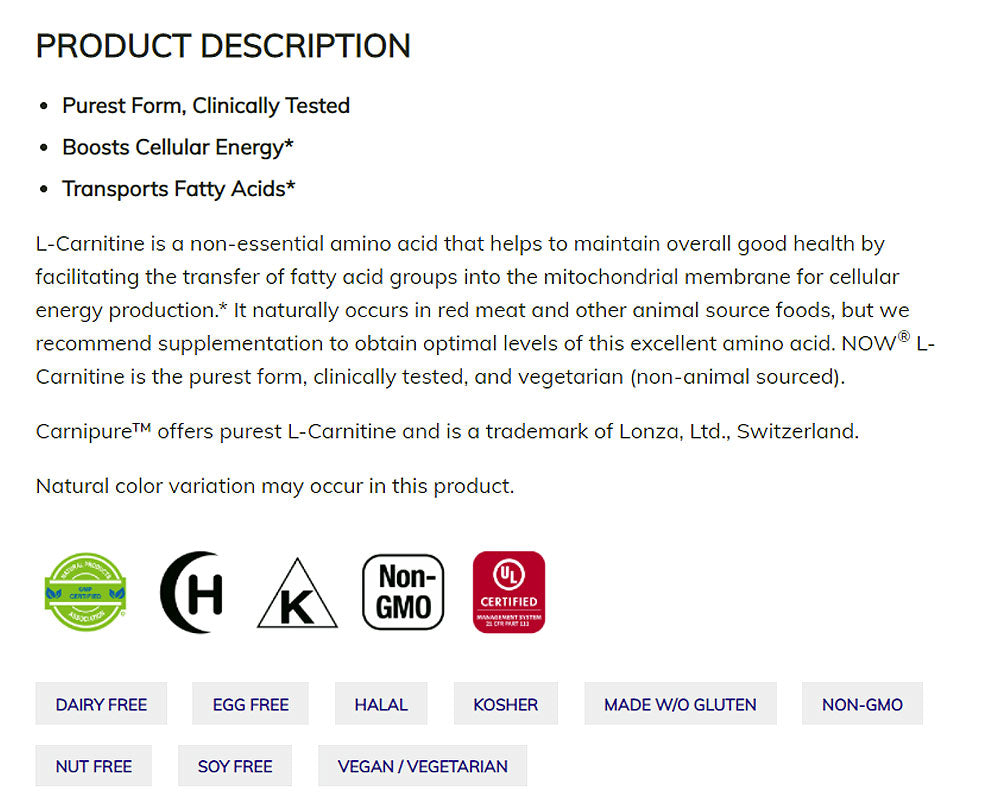Click the "Natural color variation" note
This screenshot has height=809, width=1000.
pos(275,486)
